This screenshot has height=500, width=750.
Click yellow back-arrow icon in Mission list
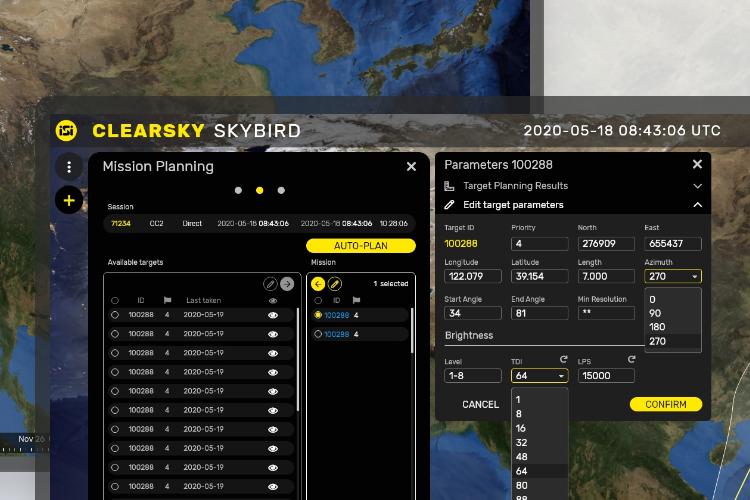tap(318, 284)
